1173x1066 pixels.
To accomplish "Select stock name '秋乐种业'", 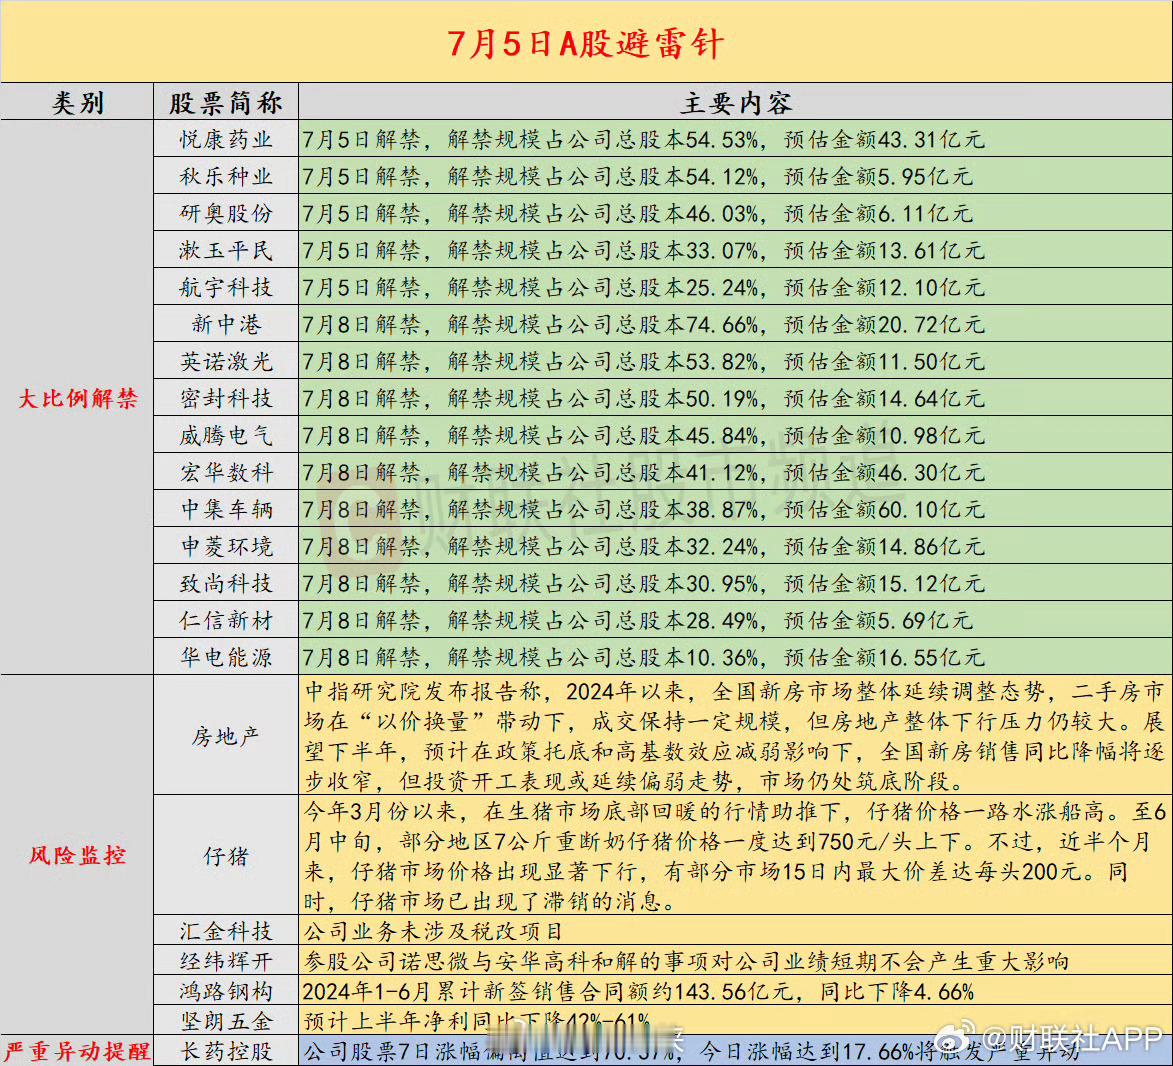I will coord(226,177).
